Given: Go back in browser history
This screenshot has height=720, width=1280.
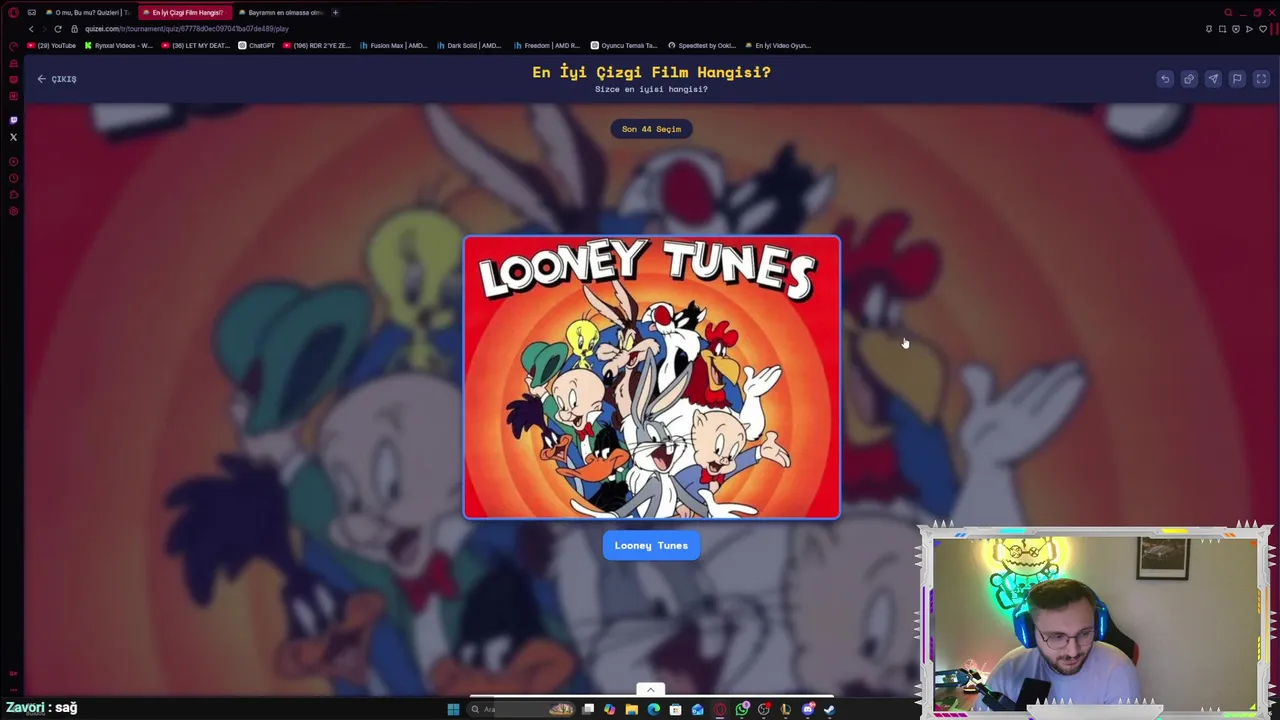Looking at the screenshot, I should click(x=31, y=29).
